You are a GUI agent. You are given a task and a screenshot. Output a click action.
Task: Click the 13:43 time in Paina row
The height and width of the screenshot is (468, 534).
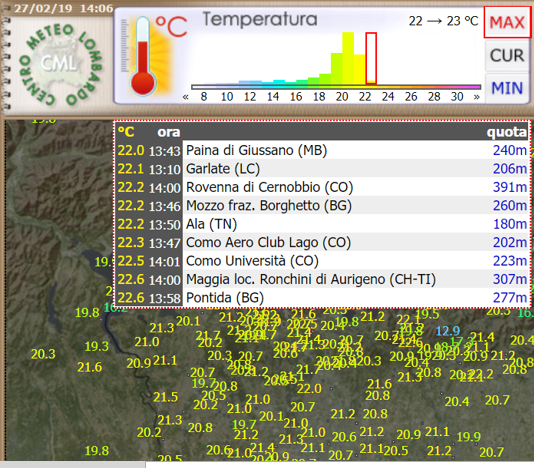(x=164, y=151)
